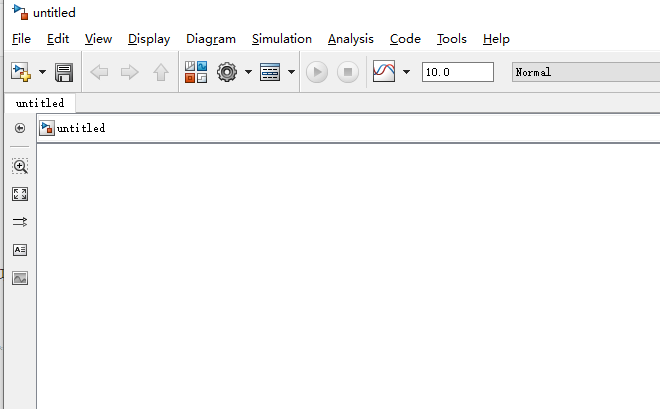Open the Model Explorer icon
This screenshot has width=660, height=409.
click(x=270, y=72)
